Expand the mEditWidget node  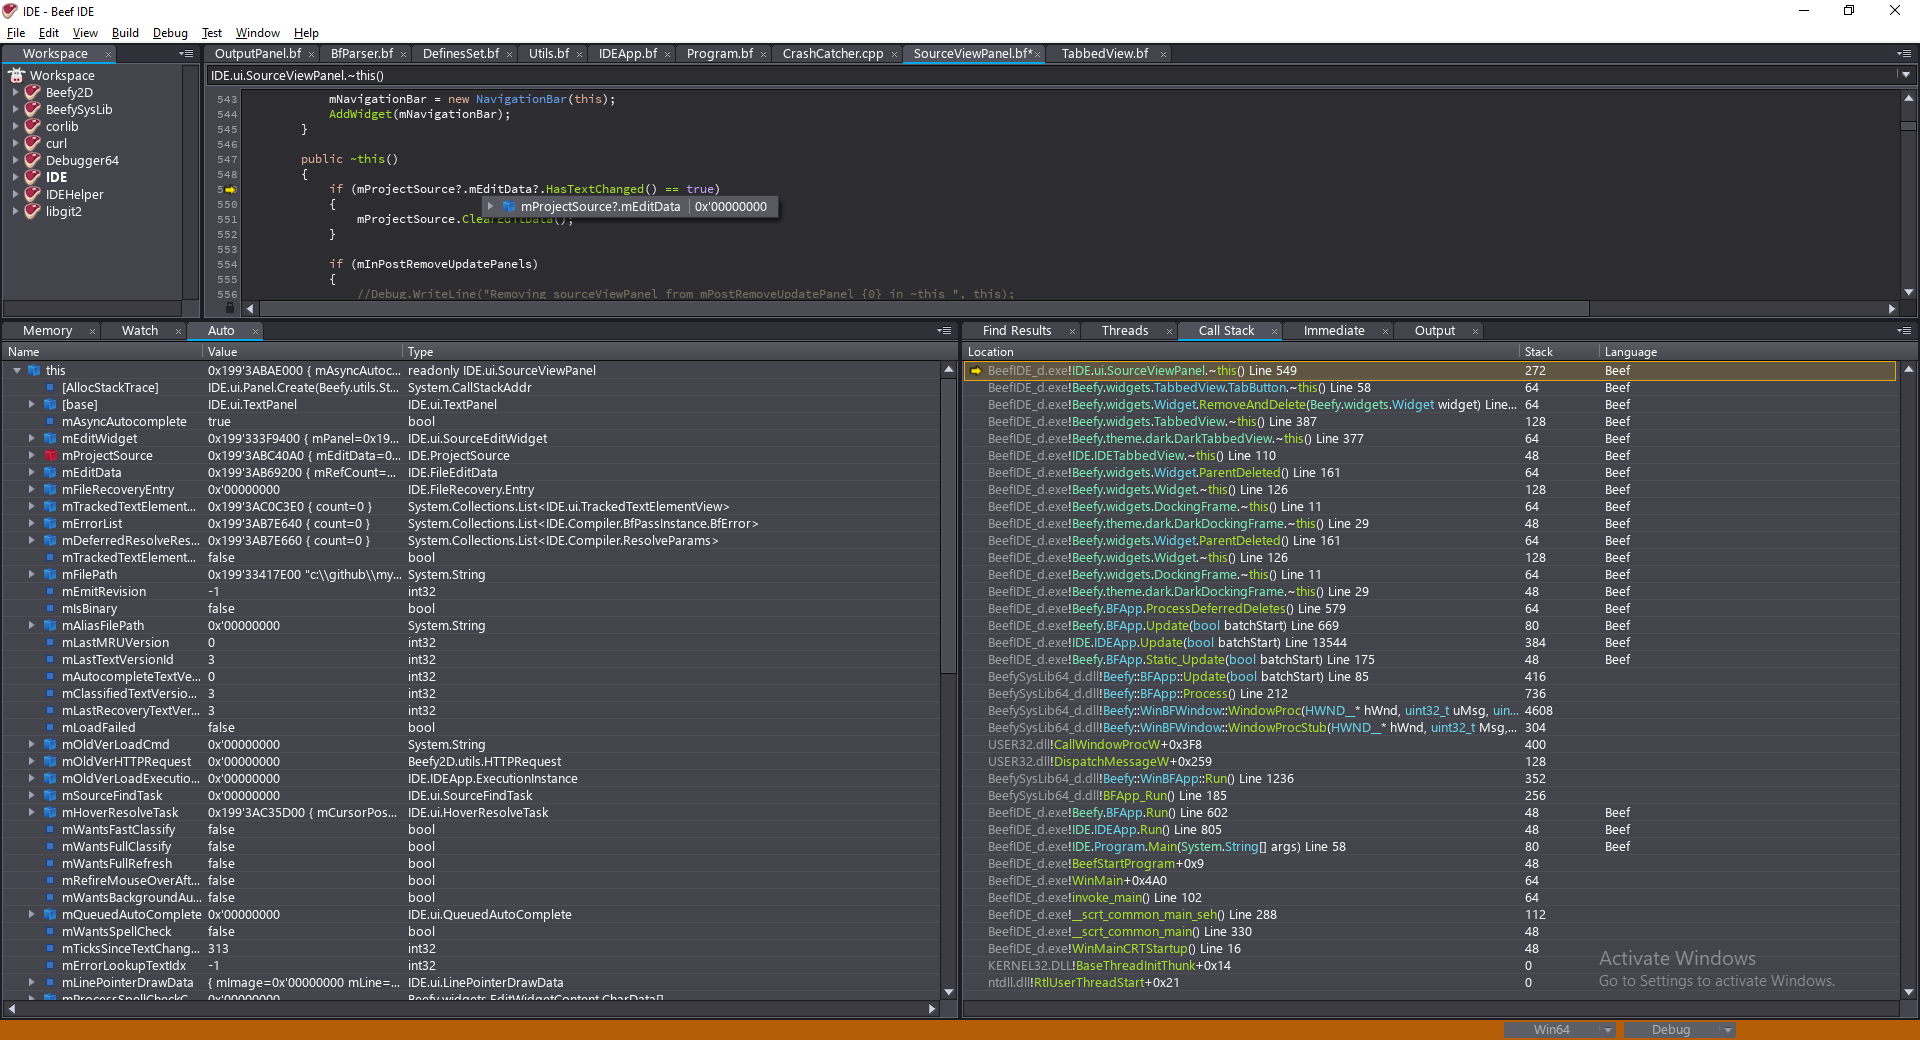pos(30,438)
